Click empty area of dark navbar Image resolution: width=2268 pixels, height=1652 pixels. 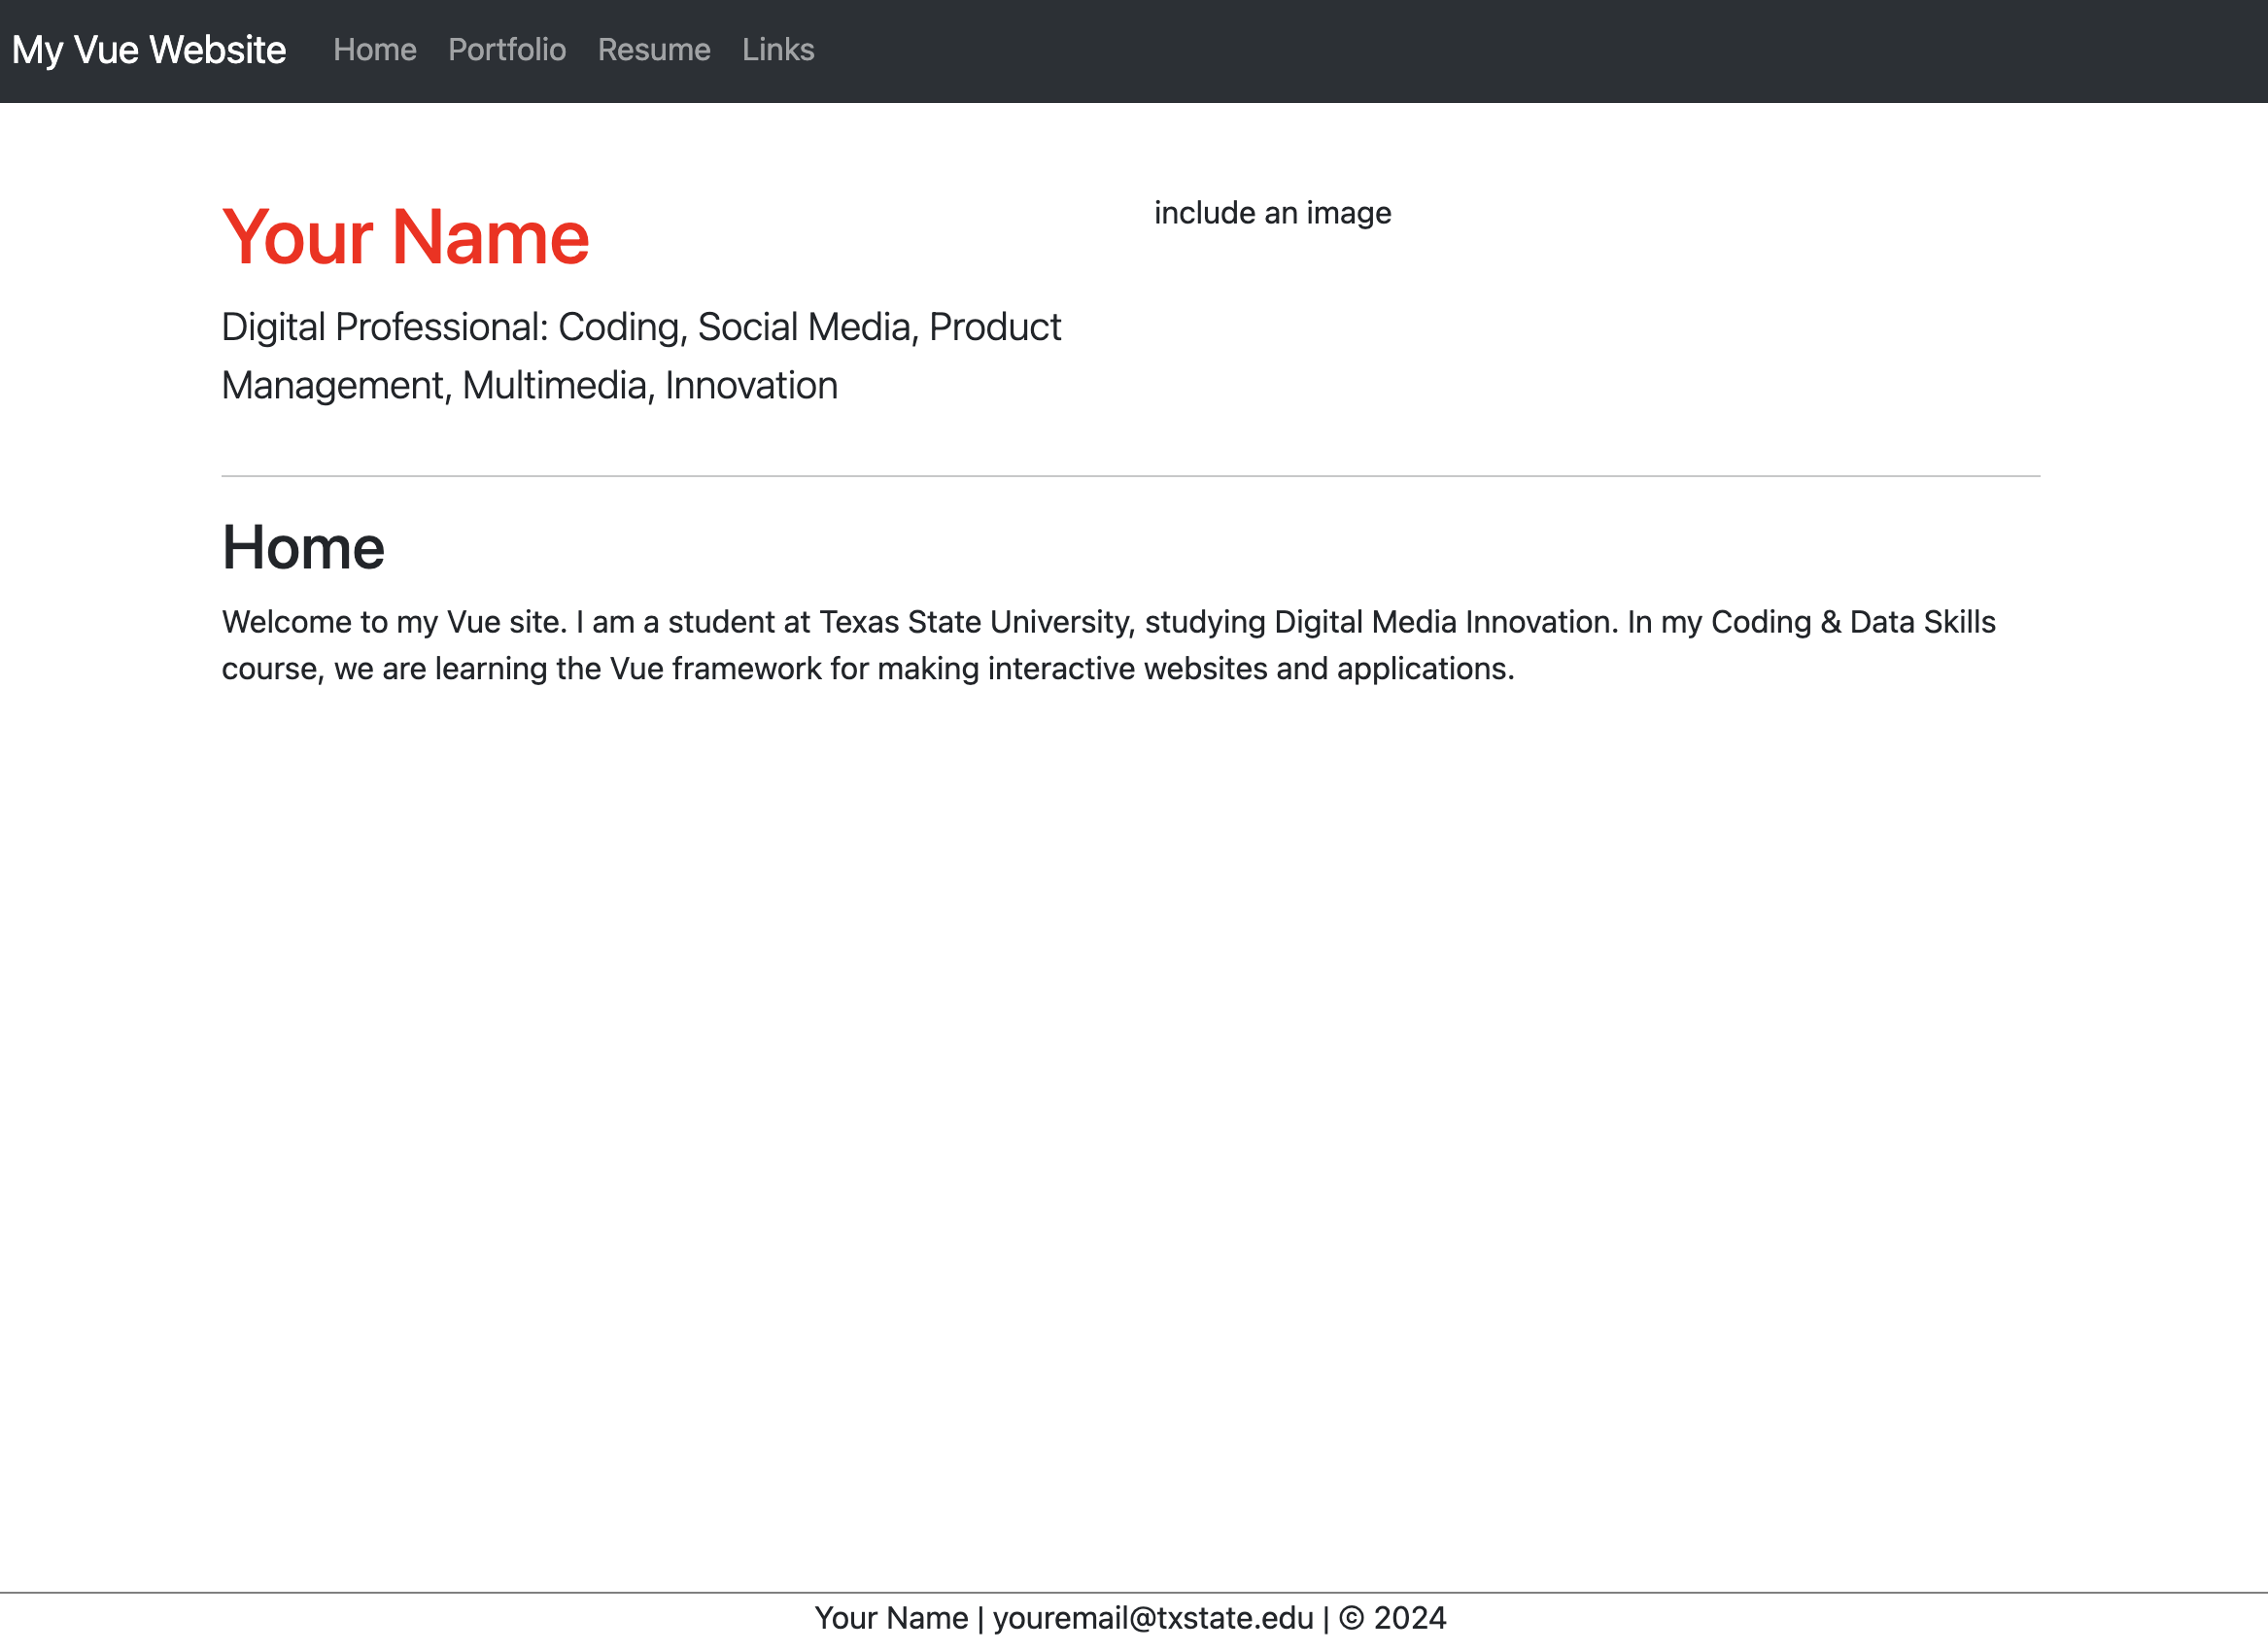click(x=1500, y=50)
